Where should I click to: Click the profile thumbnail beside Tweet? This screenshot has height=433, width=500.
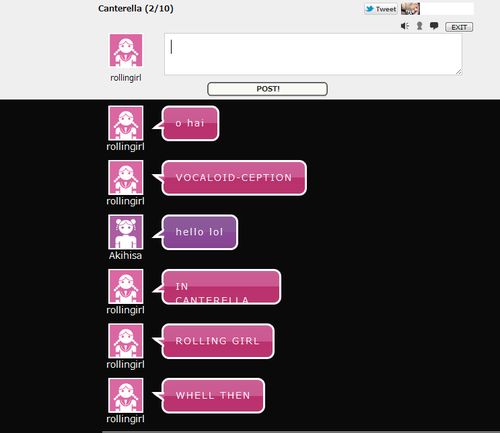tap(410, 9)
